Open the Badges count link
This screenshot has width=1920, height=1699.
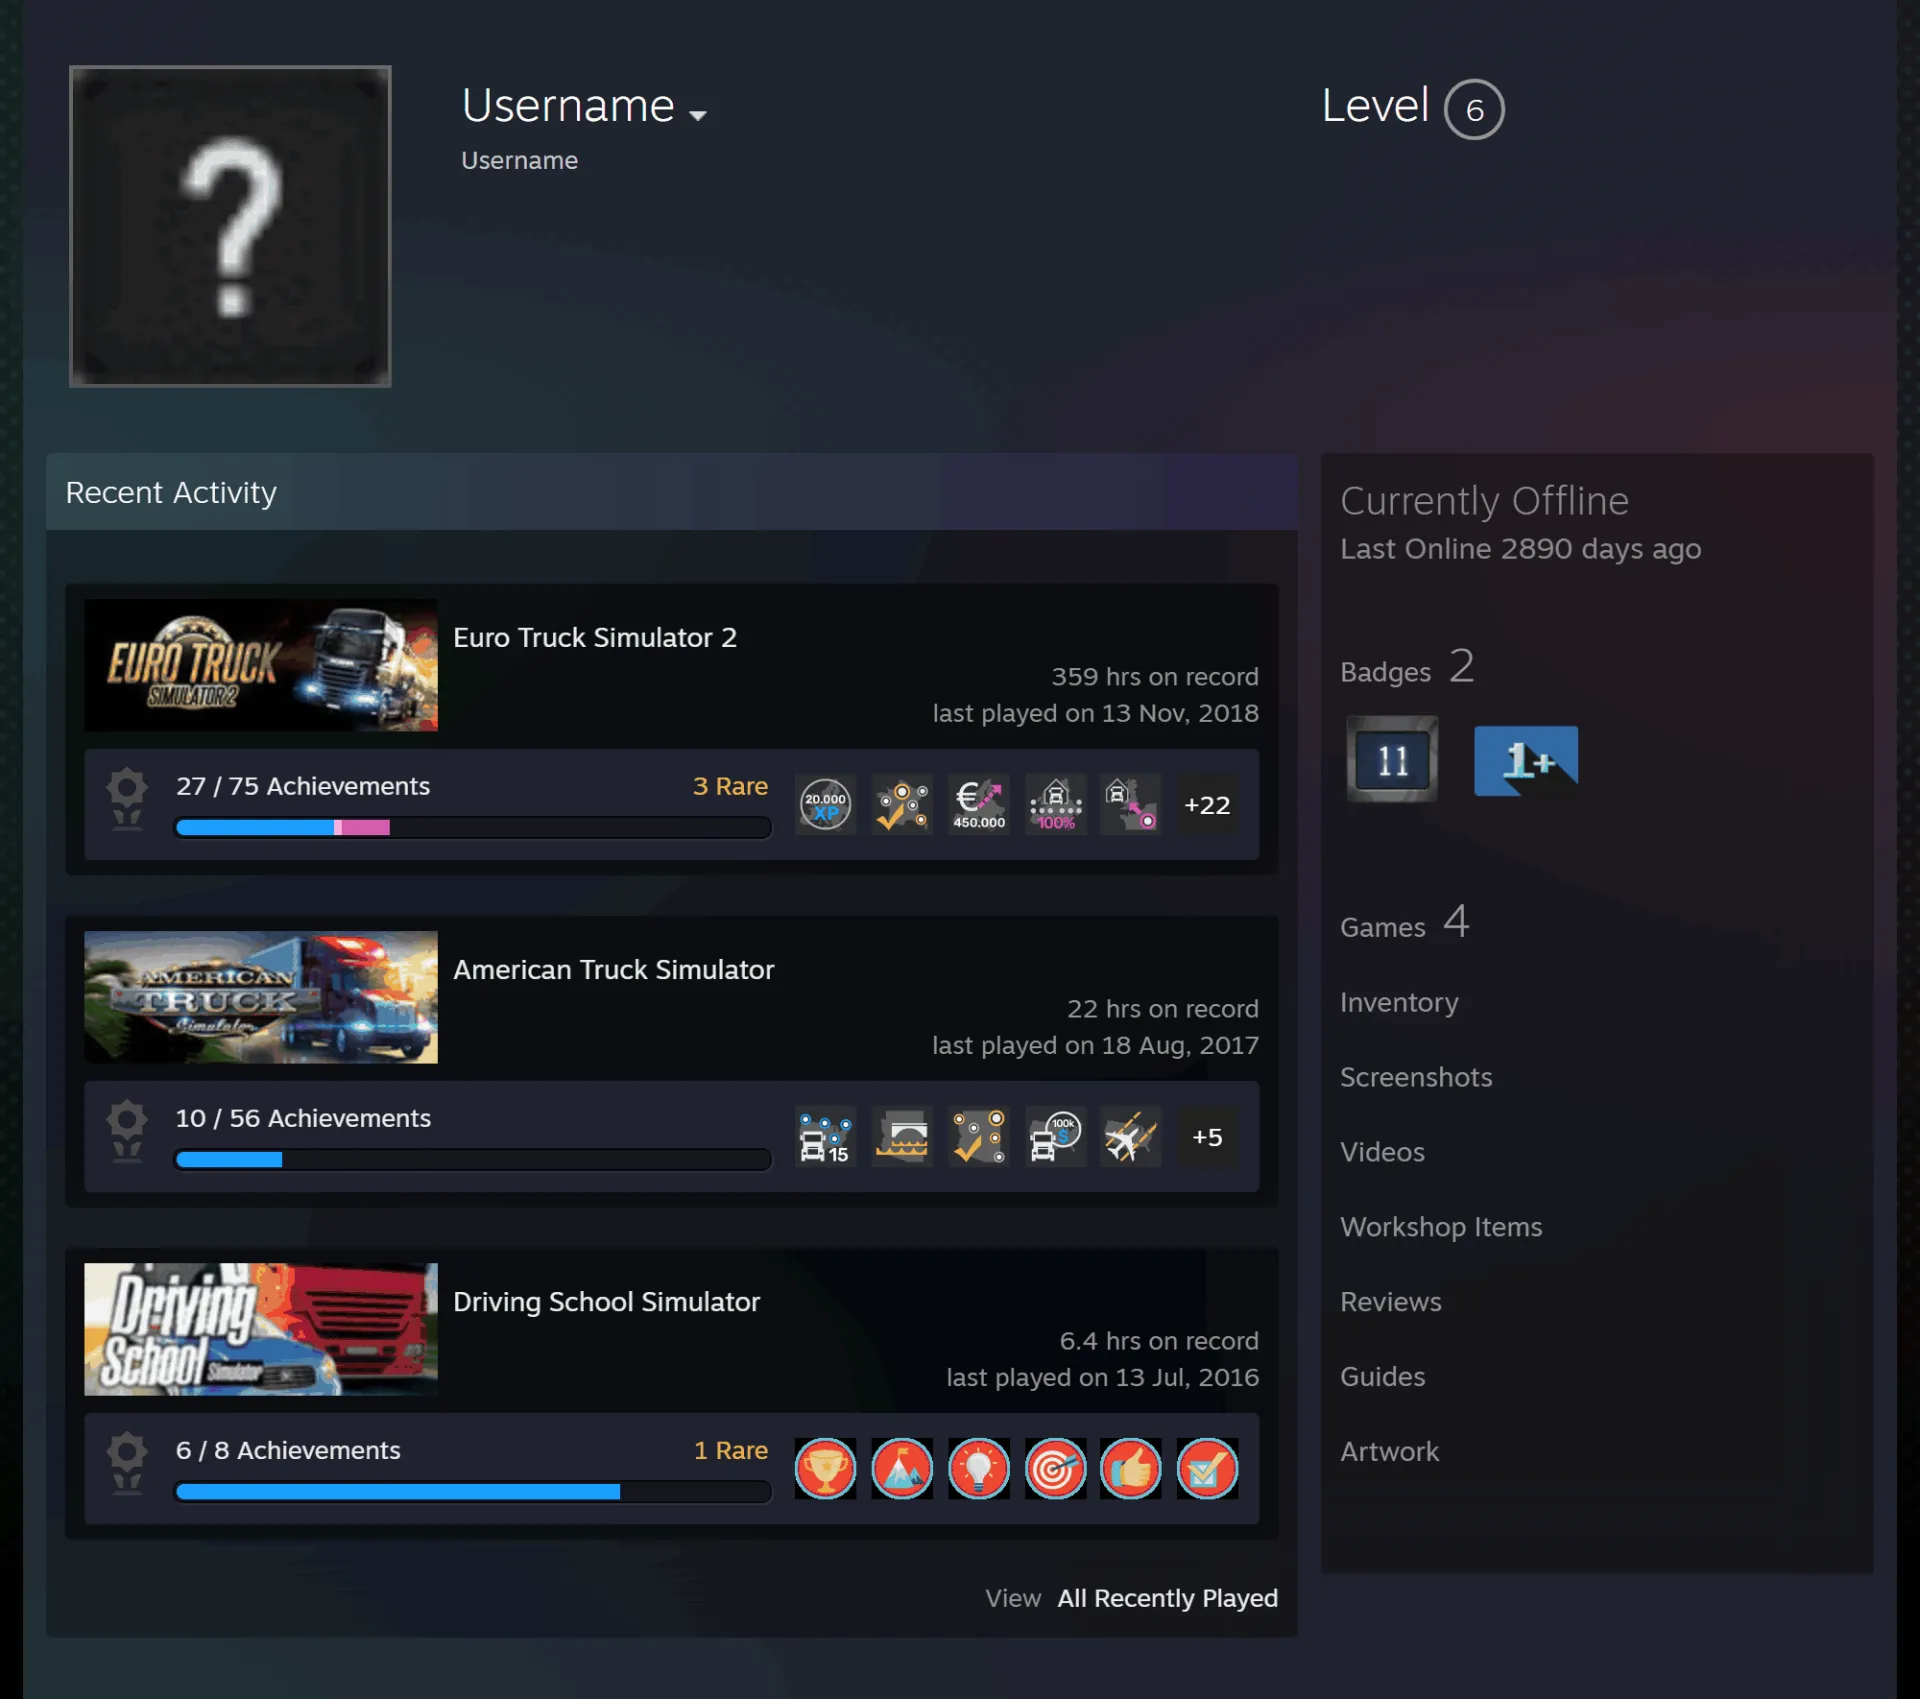point(1407,667)
